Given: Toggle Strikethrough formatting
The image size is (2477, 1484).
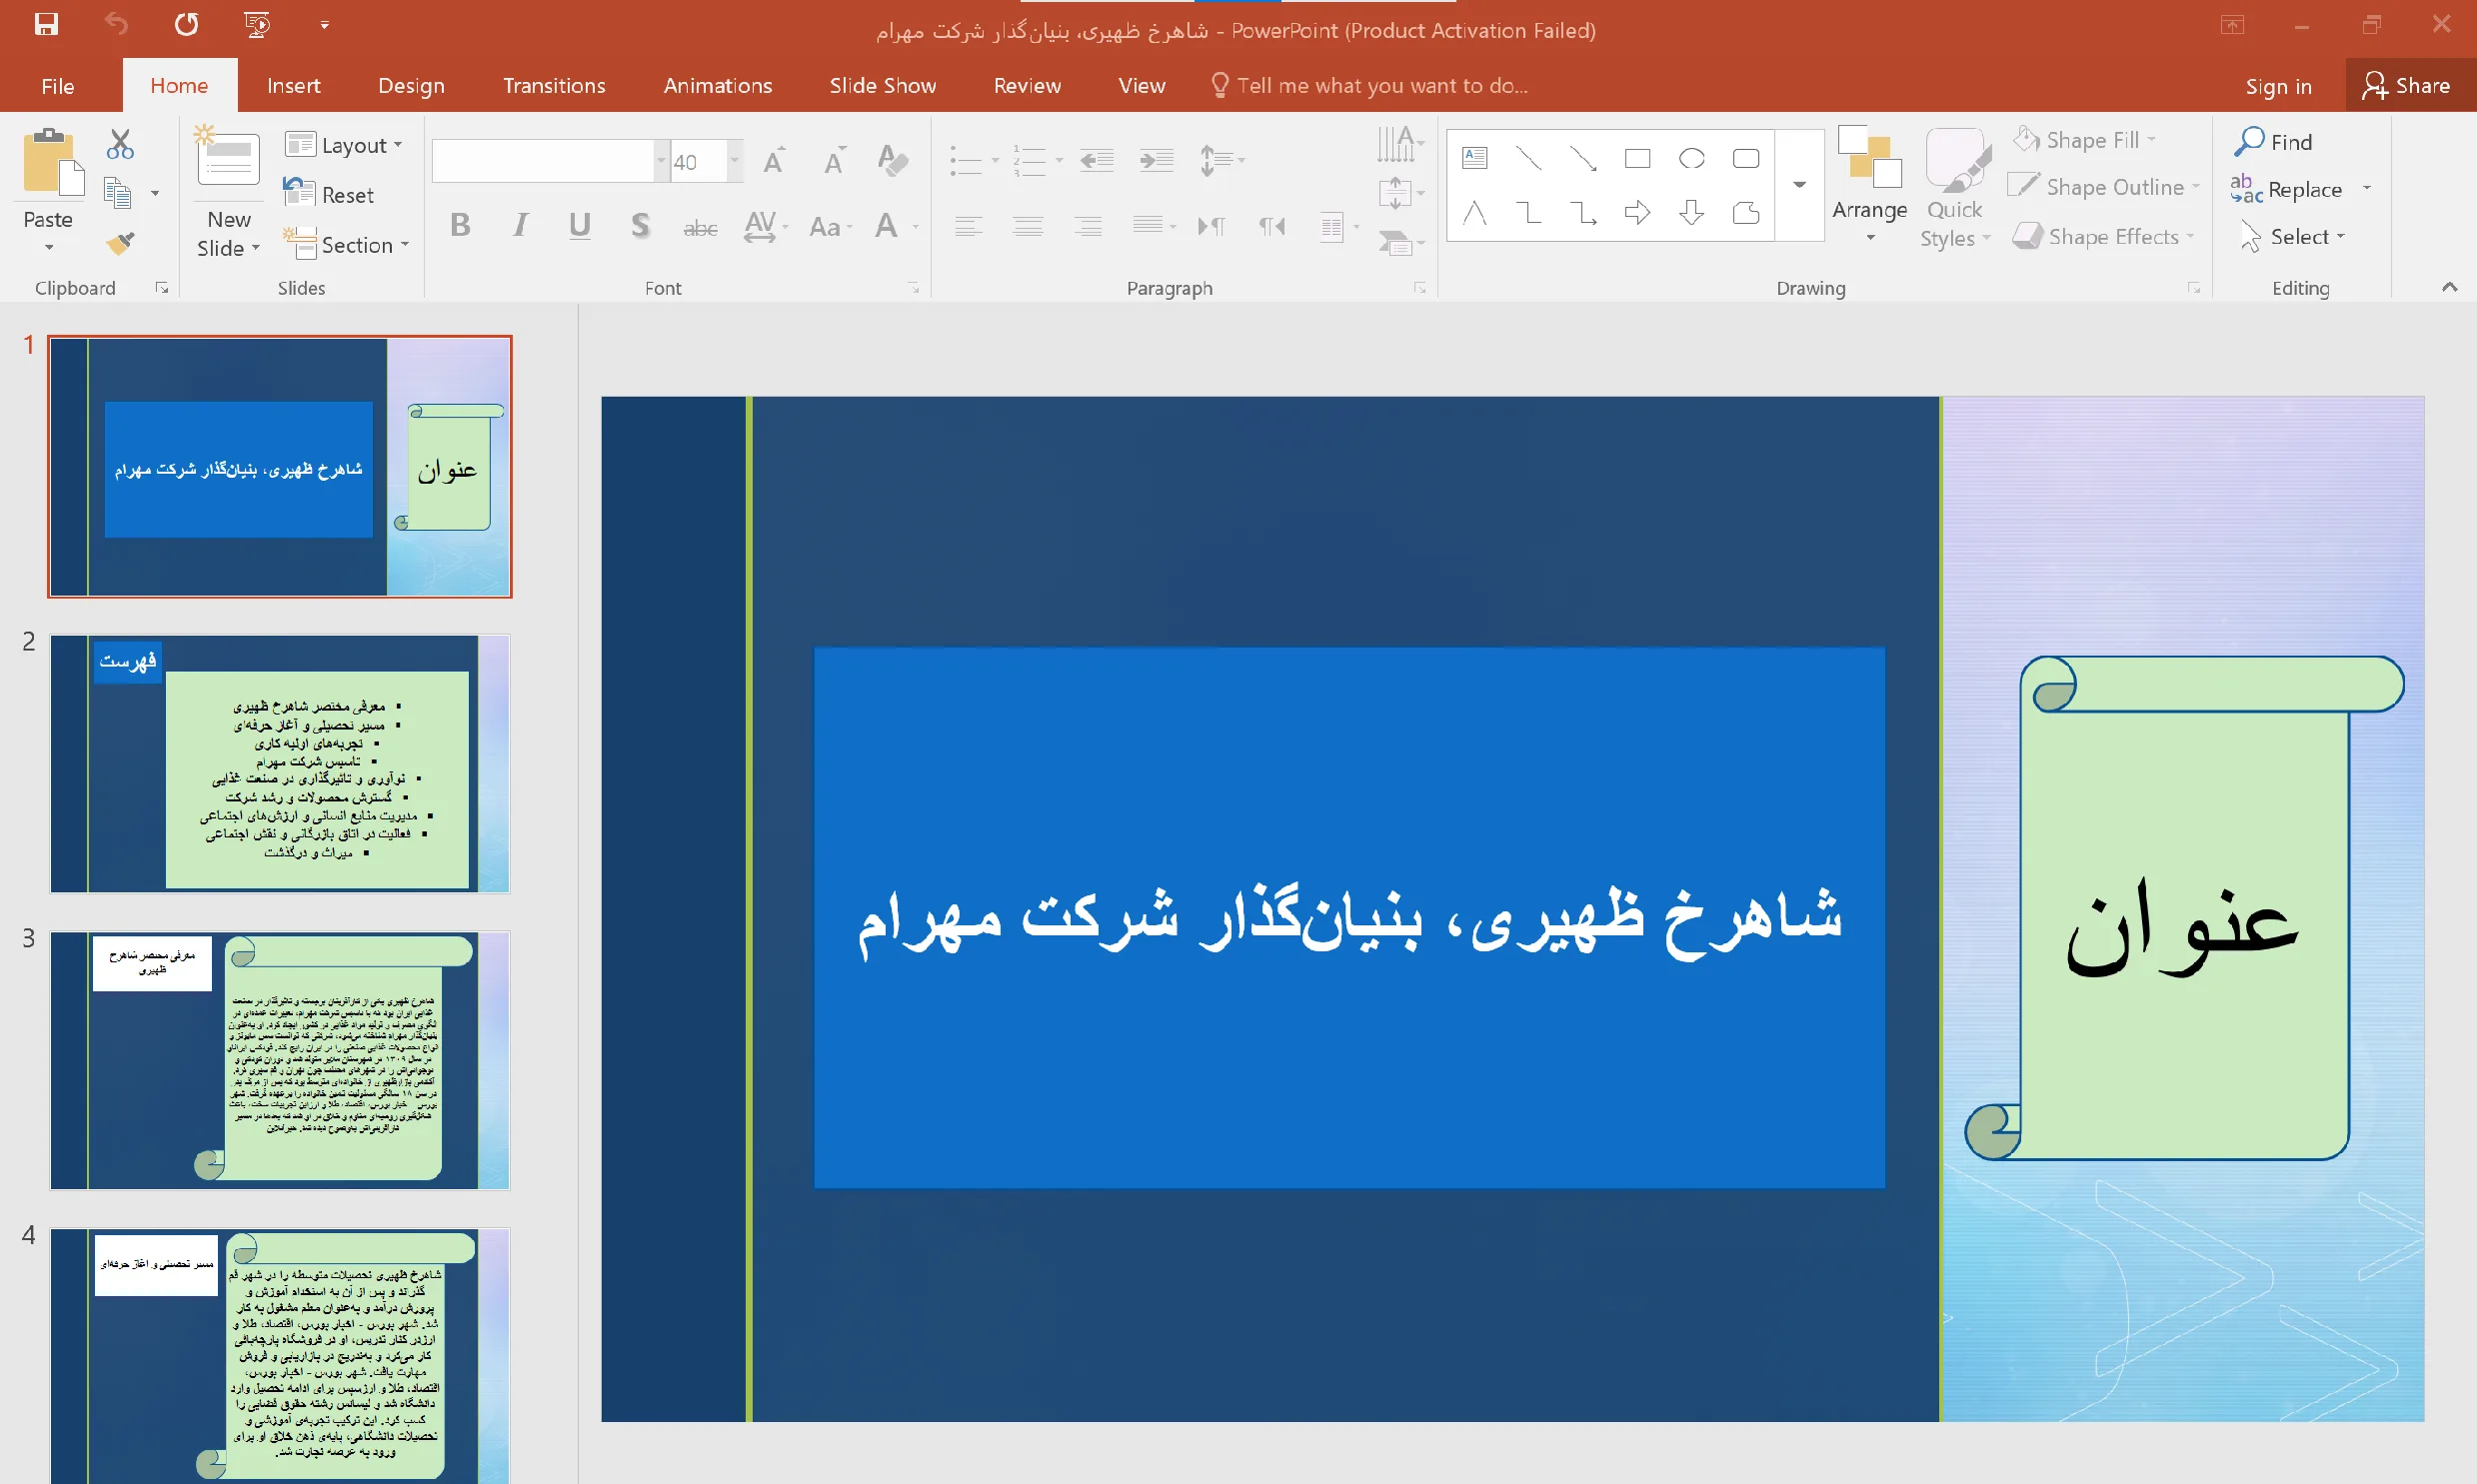Looking at the screenshot, I should [700, 228].
